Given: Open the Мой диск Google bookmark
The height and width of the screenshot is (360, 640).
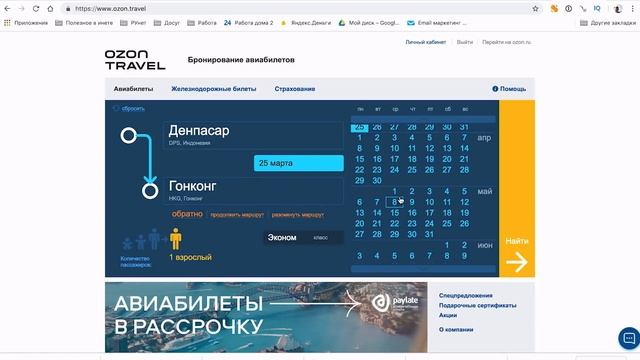Looking at the screenshot, I should 369,23.
